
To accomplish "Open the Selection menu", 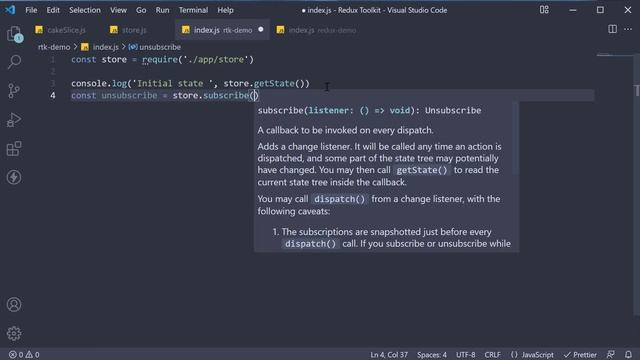I will [85, 10].
